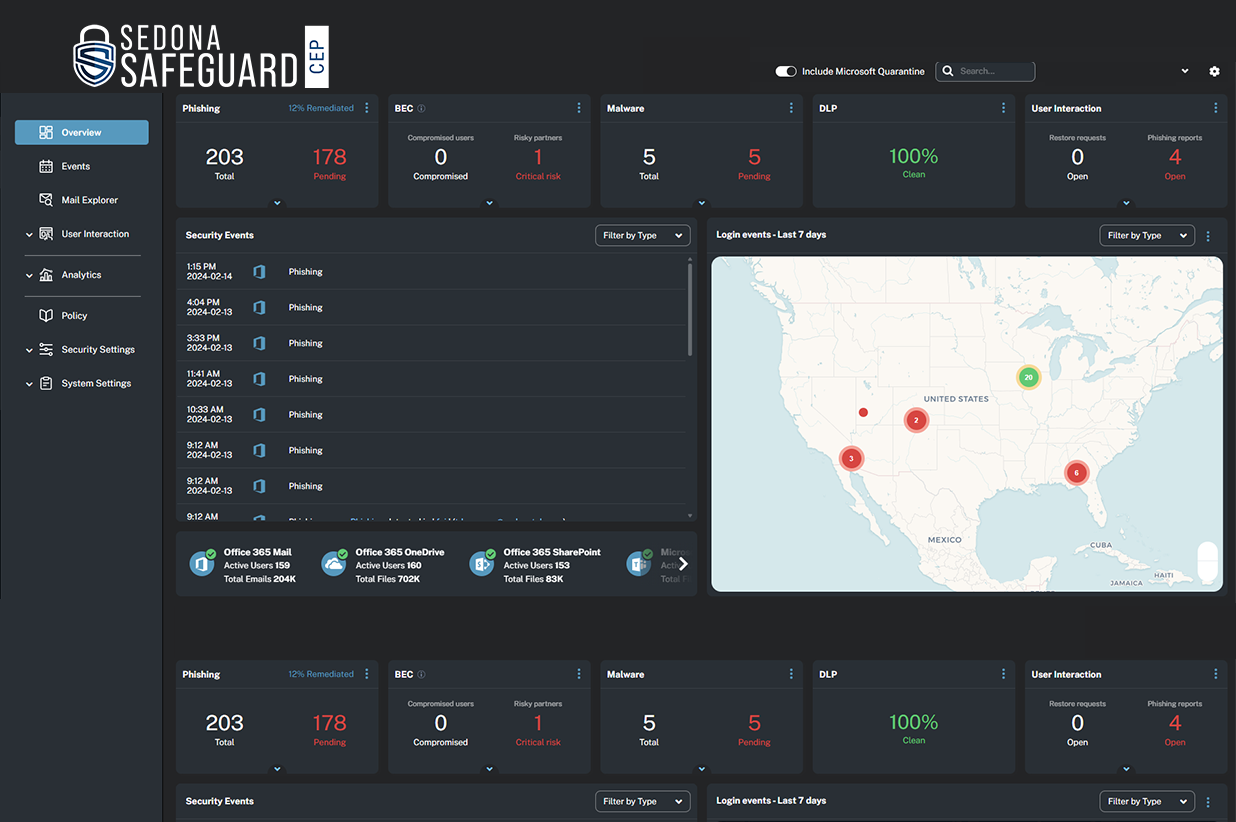Click the small red dot map marker
The image size is (1236, 822).
[863, 412]
